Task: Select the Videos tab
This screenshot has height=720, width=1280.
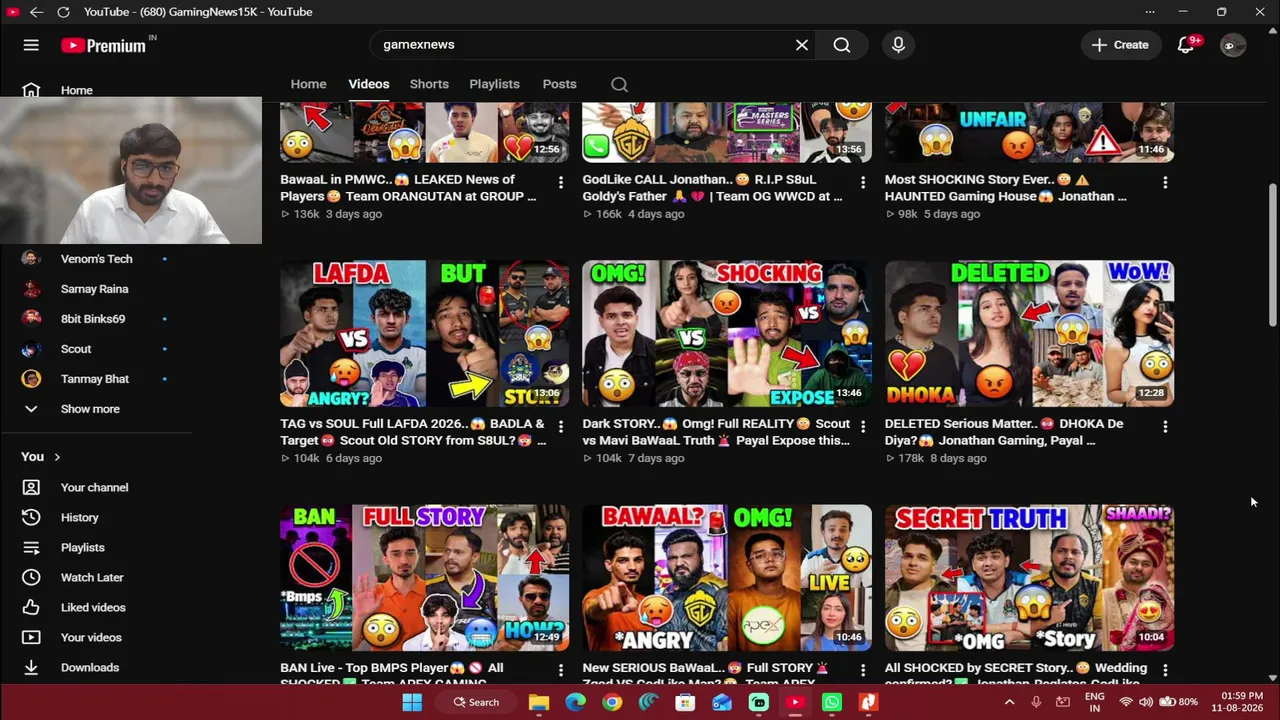Action: (x=369, y=84)
